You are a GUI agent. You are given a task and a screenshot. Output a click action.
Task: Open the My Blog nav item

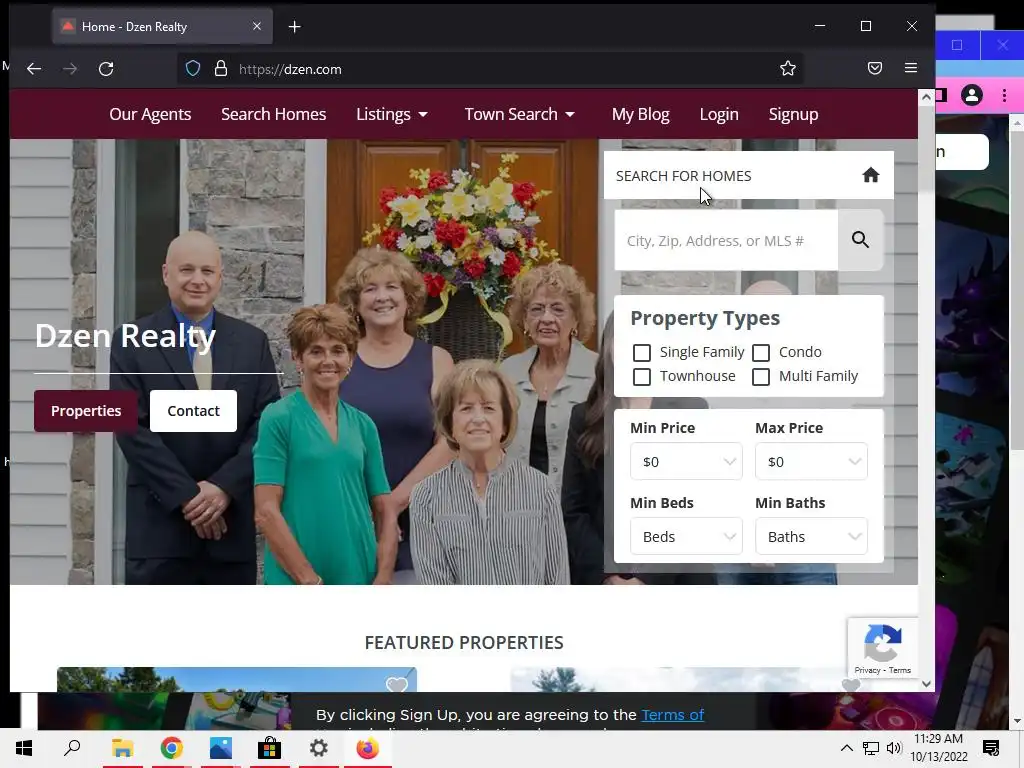pyautogui.click(x=641, y=114)
